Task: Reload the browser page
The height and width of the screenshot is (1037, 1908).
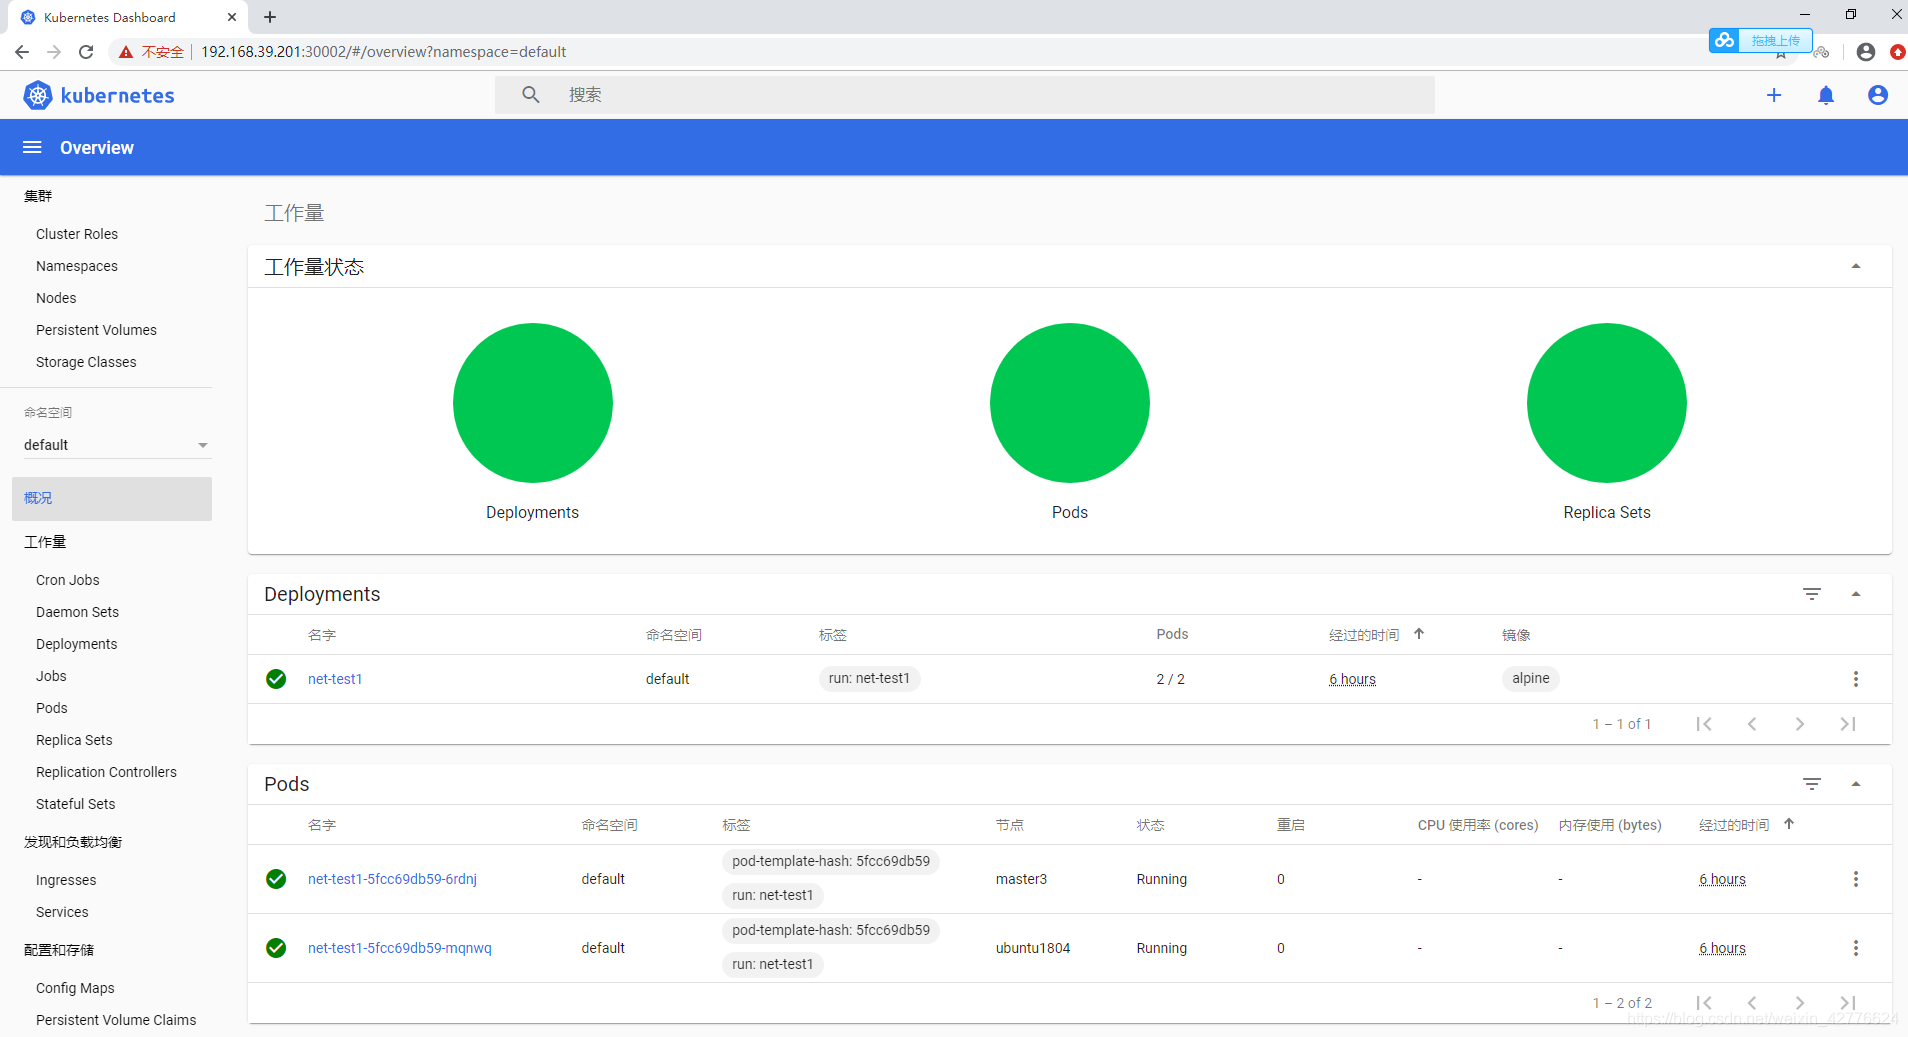Action: click(86, 52)
